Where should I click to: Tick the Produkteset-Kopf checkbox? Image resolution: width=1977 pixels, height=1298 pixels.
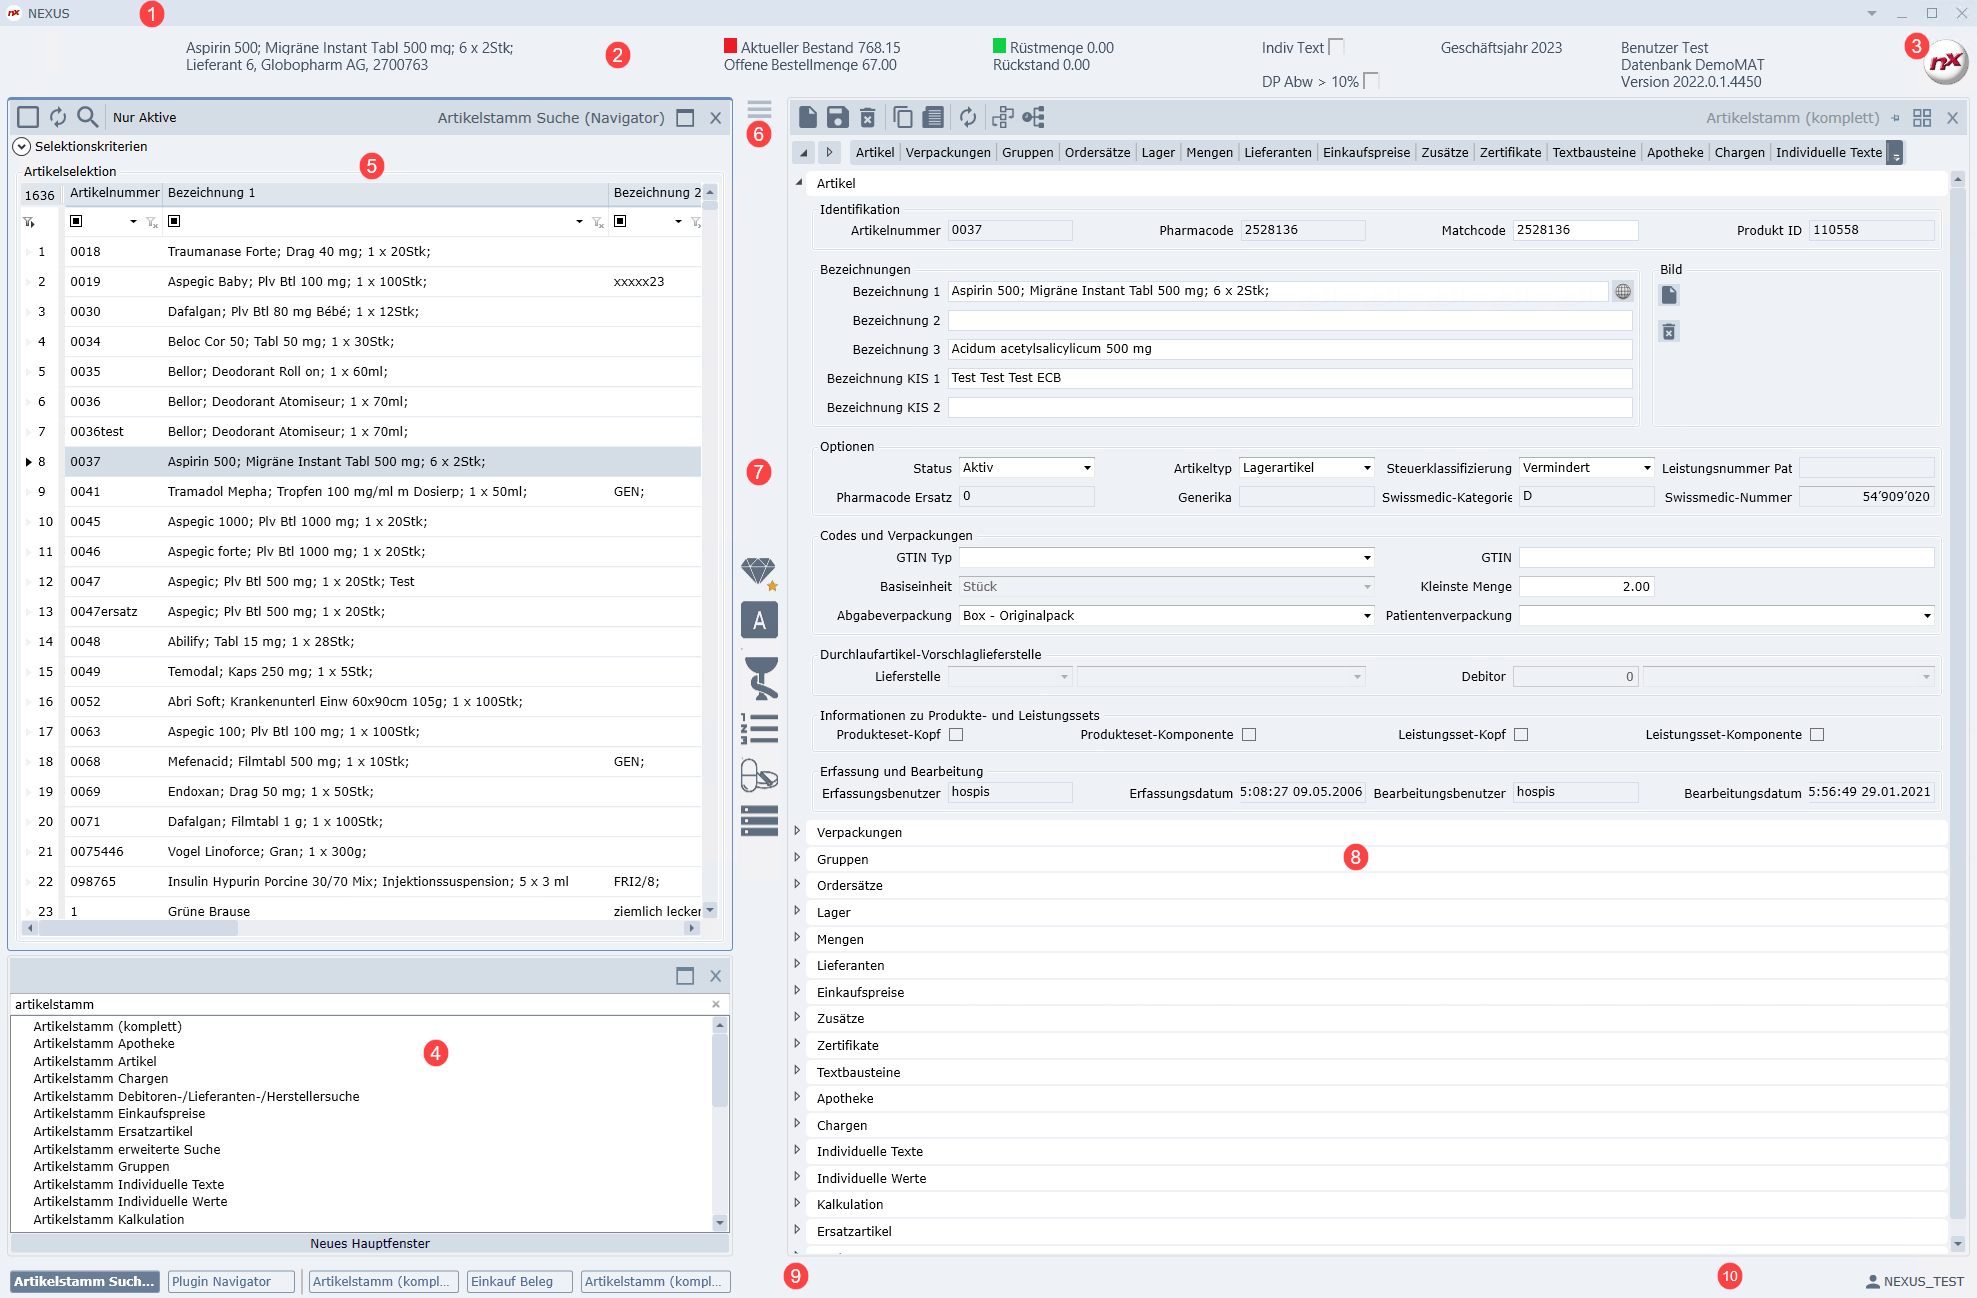[956, 735]
